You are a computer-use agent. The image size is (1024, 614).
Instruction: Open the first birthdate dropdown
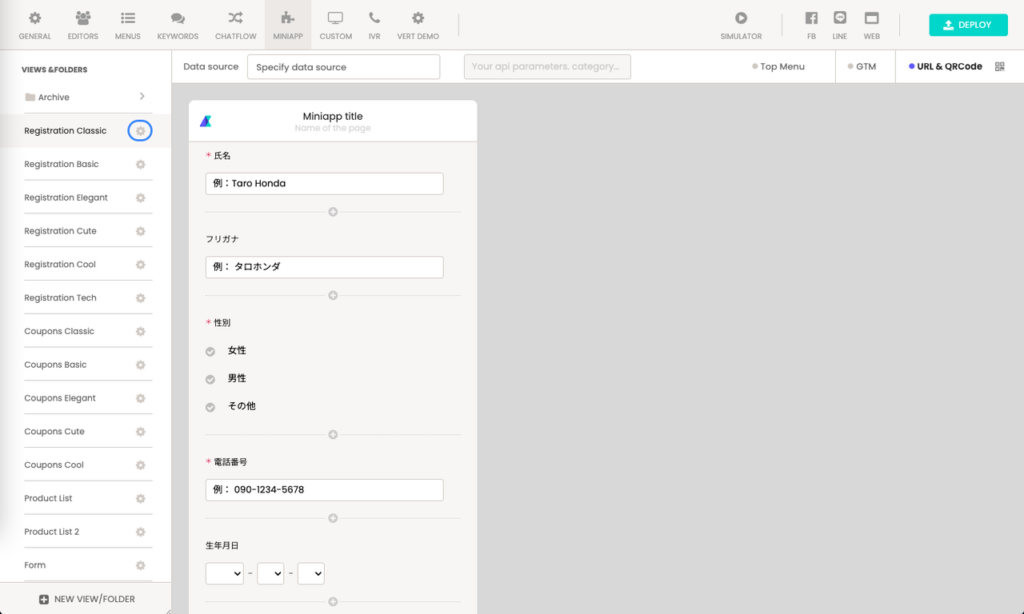pyautogui.click(x=224, y=574)
